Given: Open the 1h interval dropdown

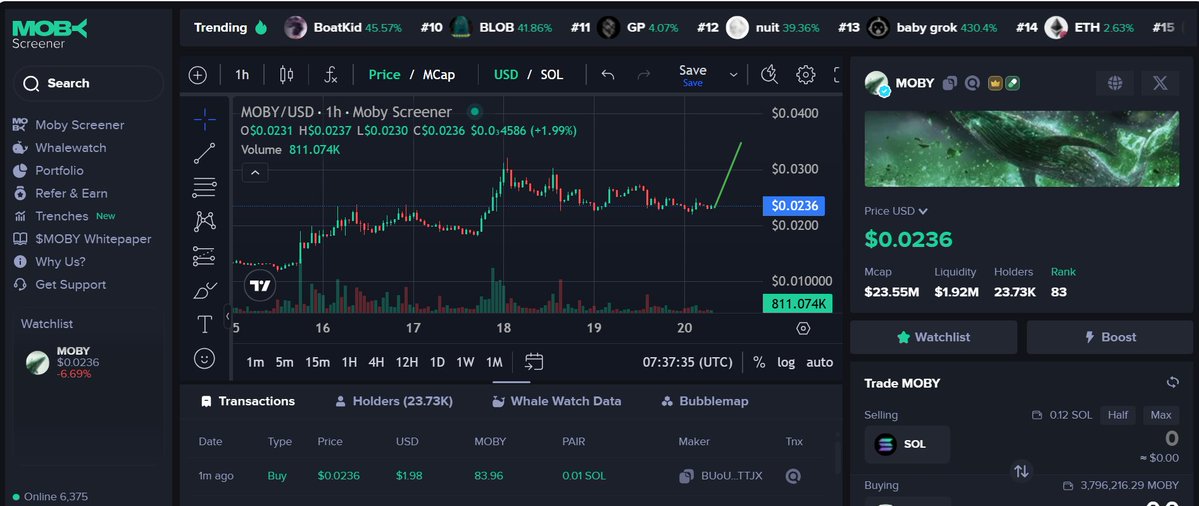Looking at the screenshot, I should point(242,75).
